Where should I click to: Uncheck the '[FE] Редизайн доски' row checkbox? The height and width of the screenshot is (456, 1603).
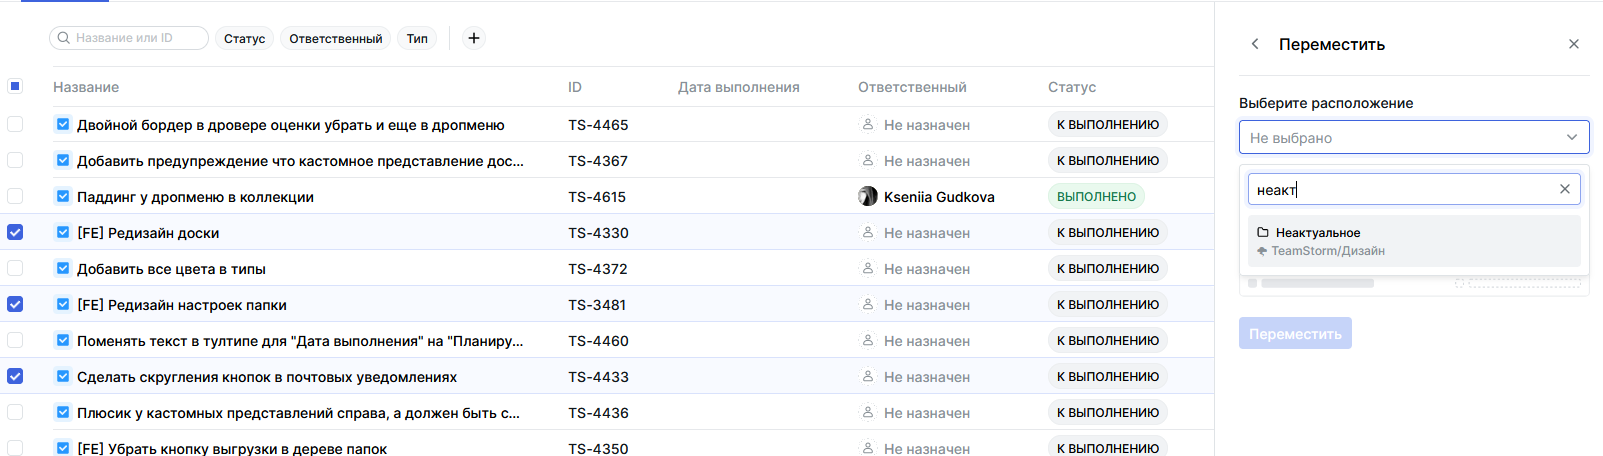pyautogui.click(x=15, y=232)
